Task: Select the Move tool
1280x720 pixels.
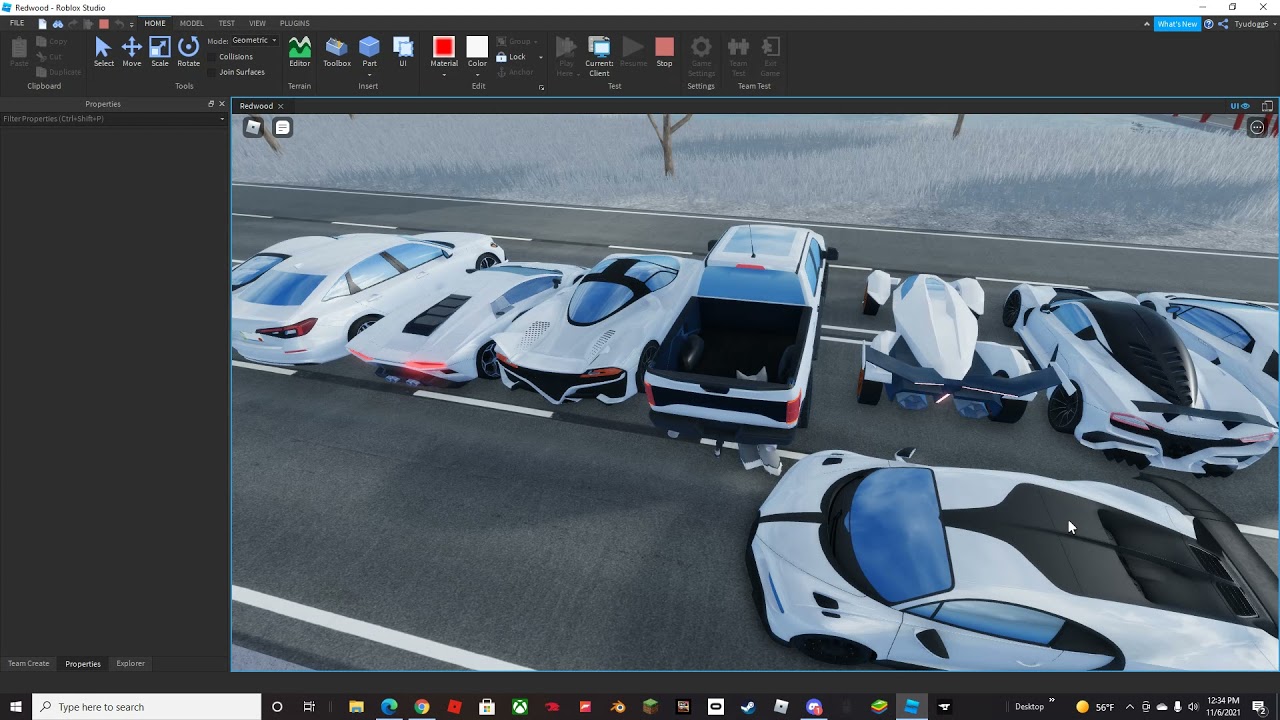Action: point(131,52)
